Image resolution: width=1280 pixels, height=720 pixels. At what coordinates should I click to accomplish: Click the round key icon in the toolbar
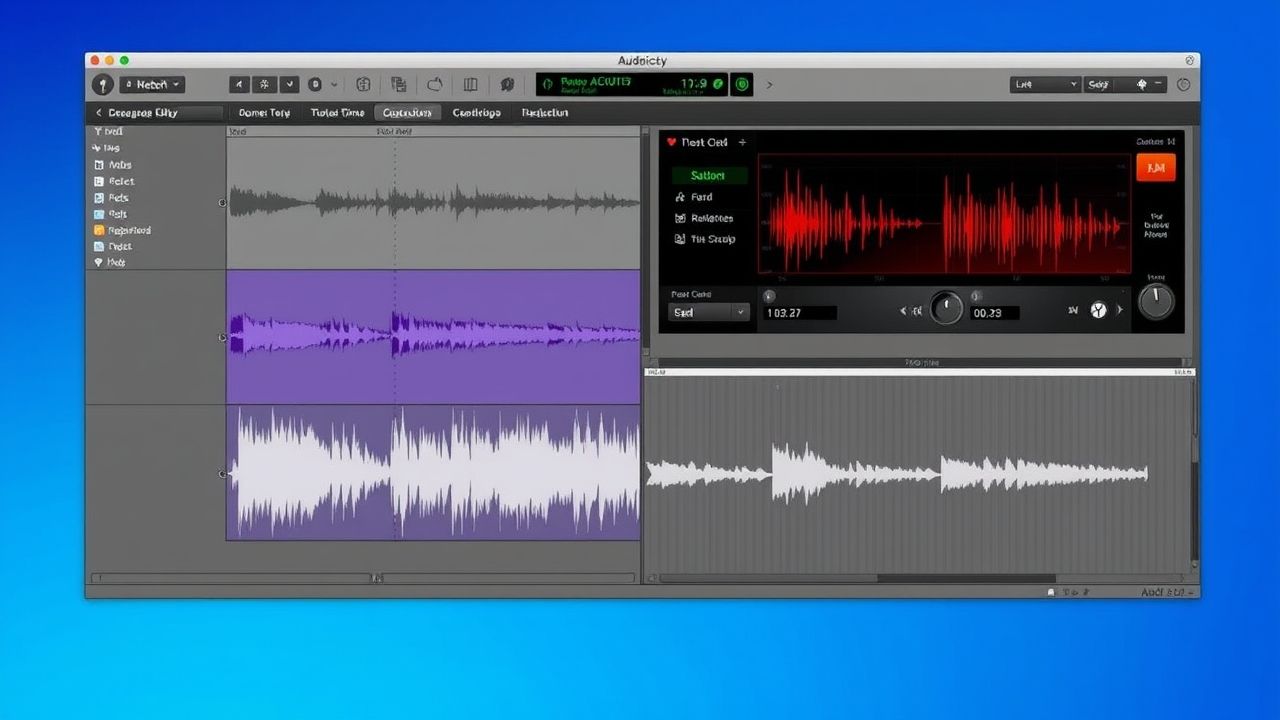pyautogui.click(x=102, y=85)
